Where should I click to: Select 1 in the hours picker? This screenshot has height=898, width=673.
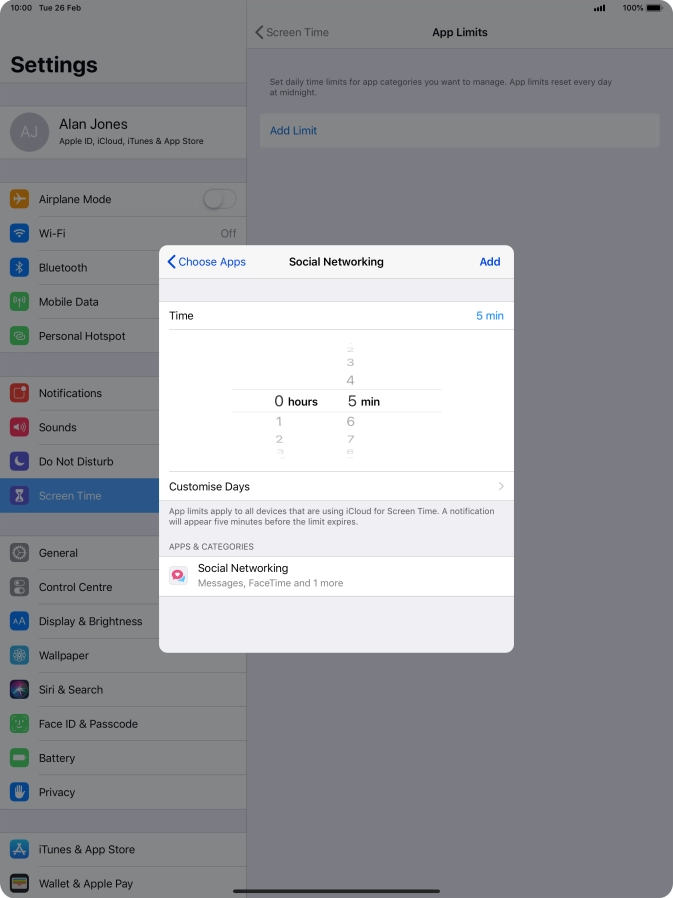tap(279, 422)
